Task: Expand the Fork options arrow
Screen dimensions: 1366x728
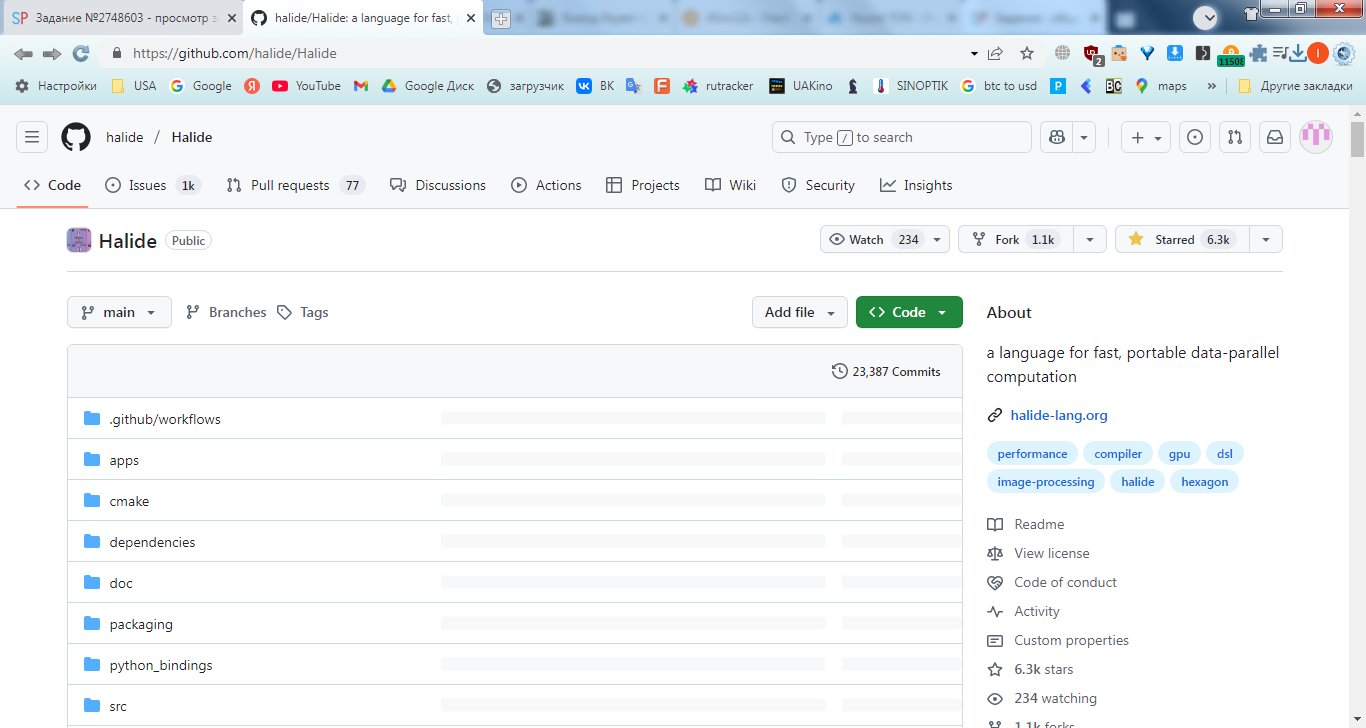Action: click(1090, 239)
